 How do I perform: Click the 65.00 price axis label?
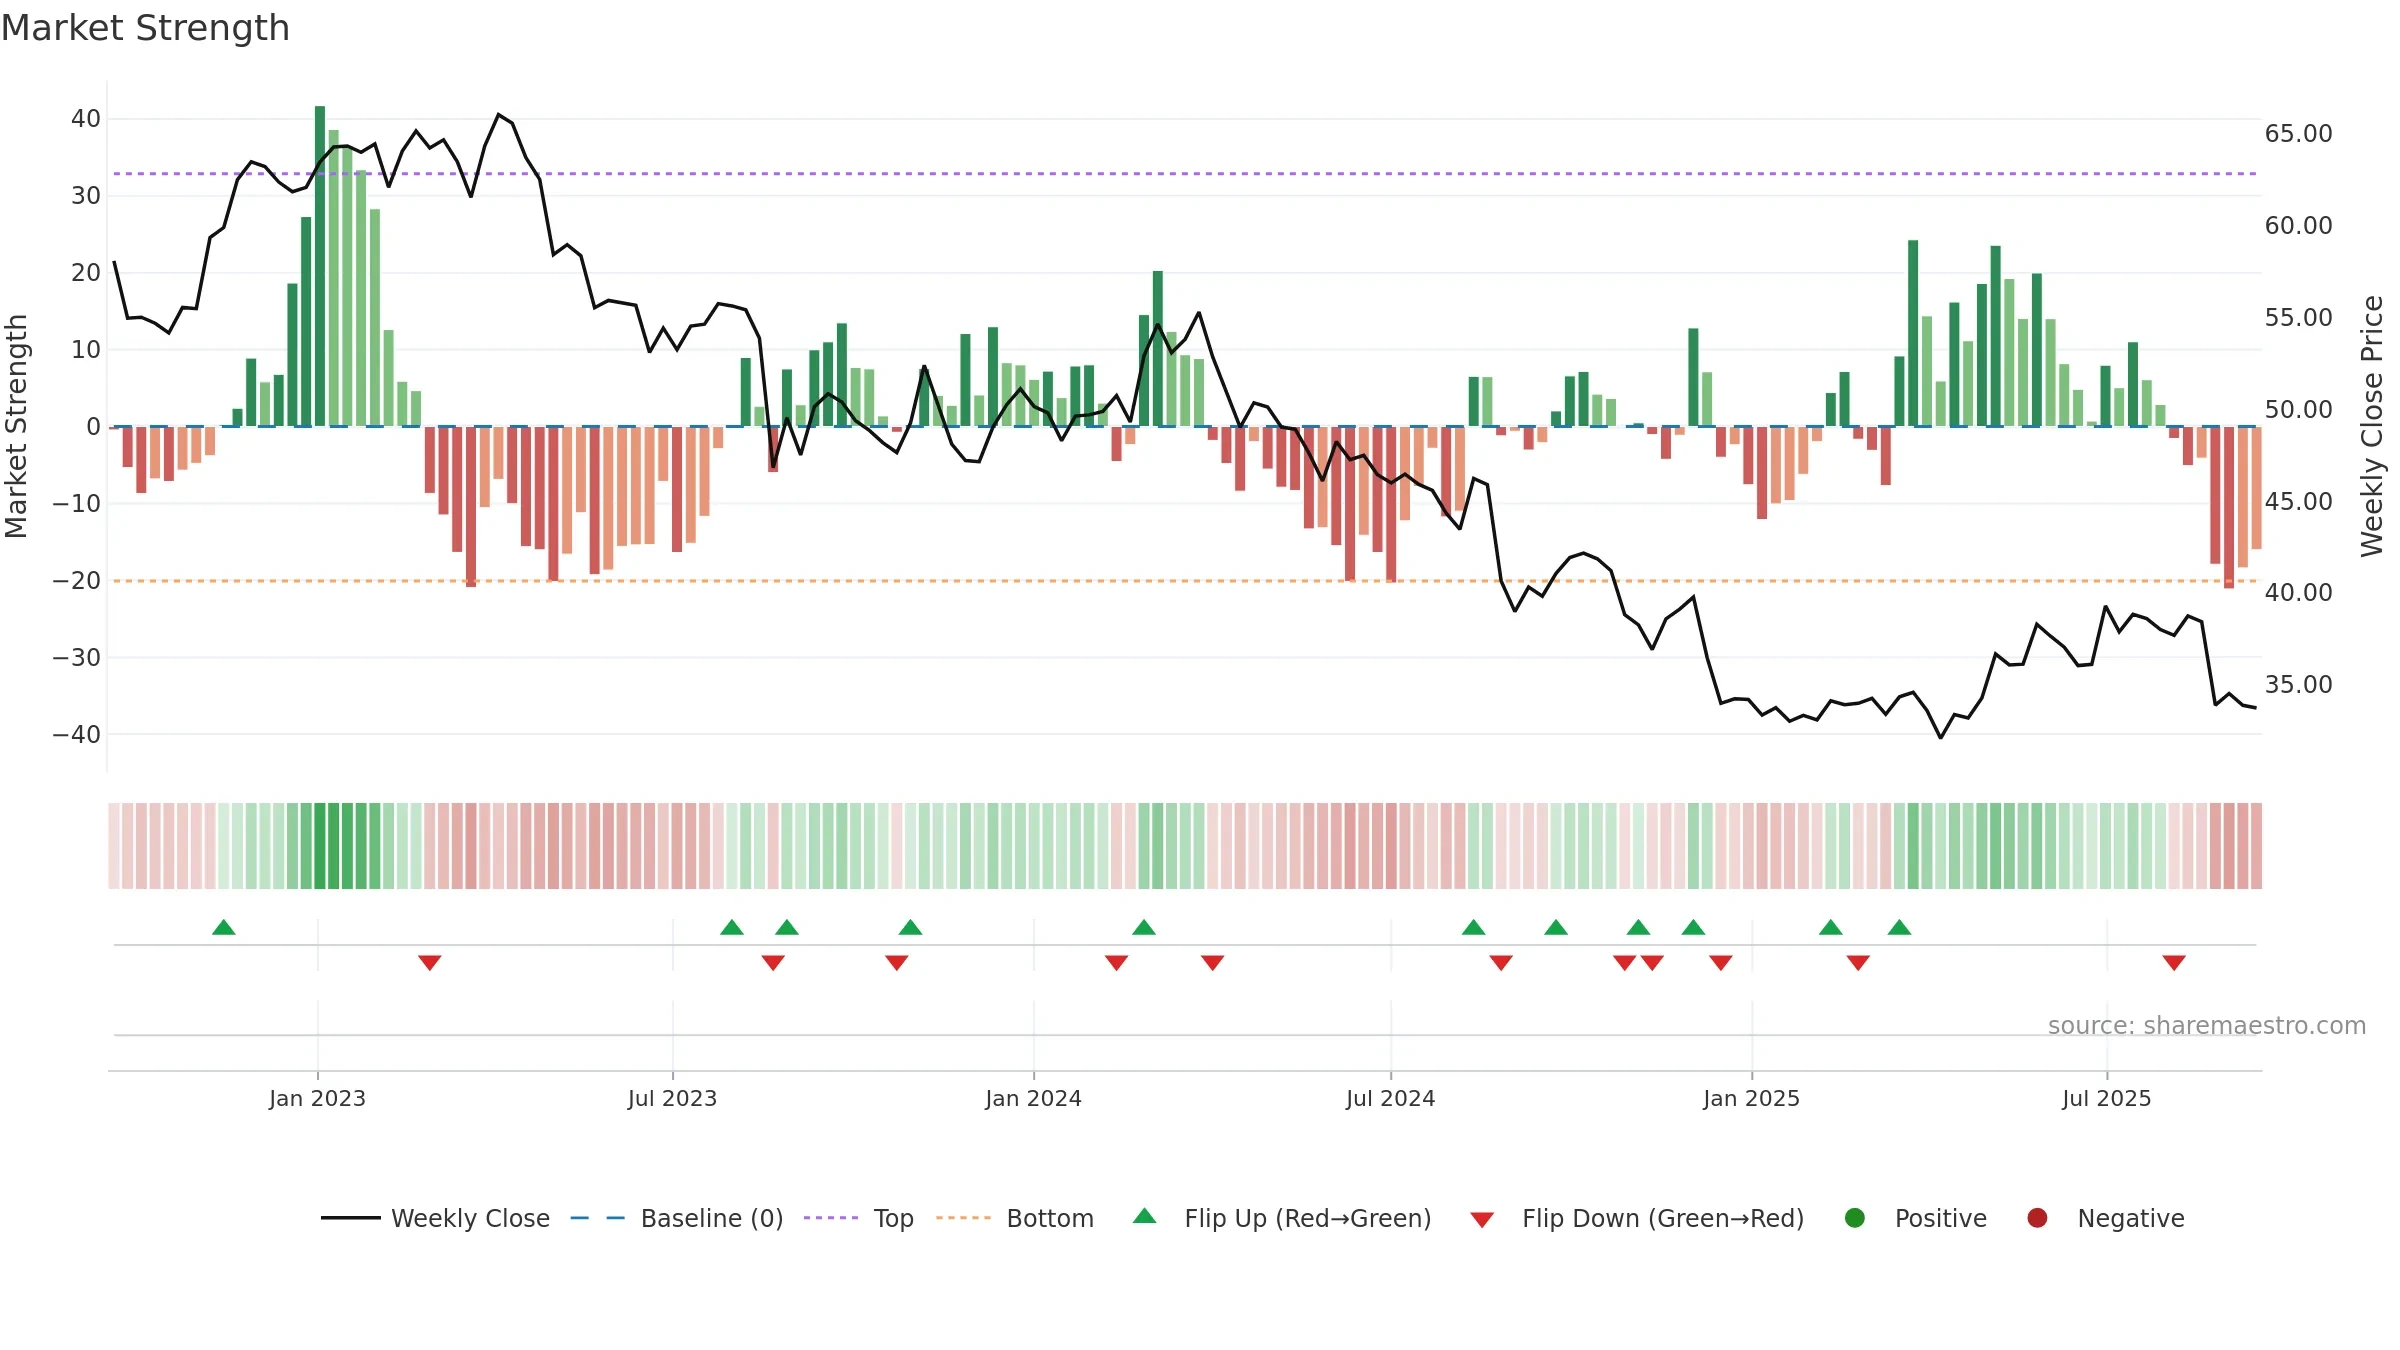2298,133
